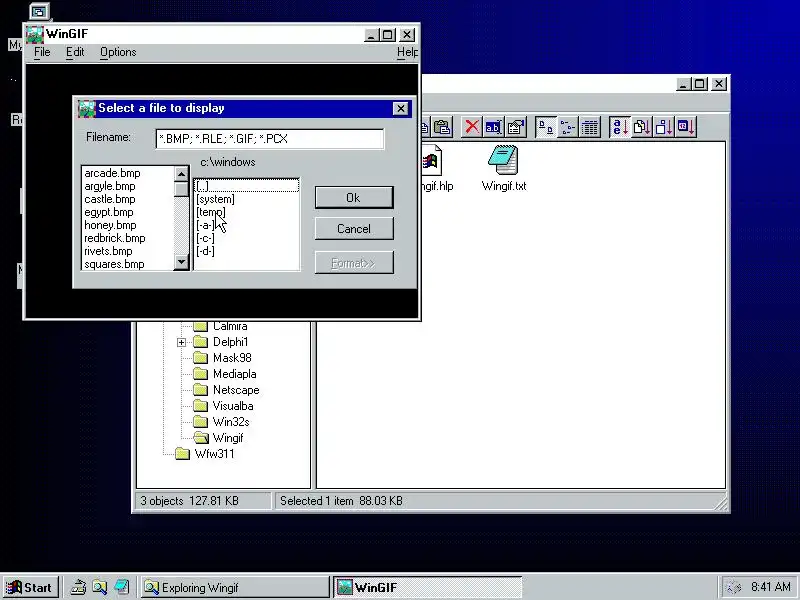Switch Explorer to details view icon

click(x=589, y=127)
